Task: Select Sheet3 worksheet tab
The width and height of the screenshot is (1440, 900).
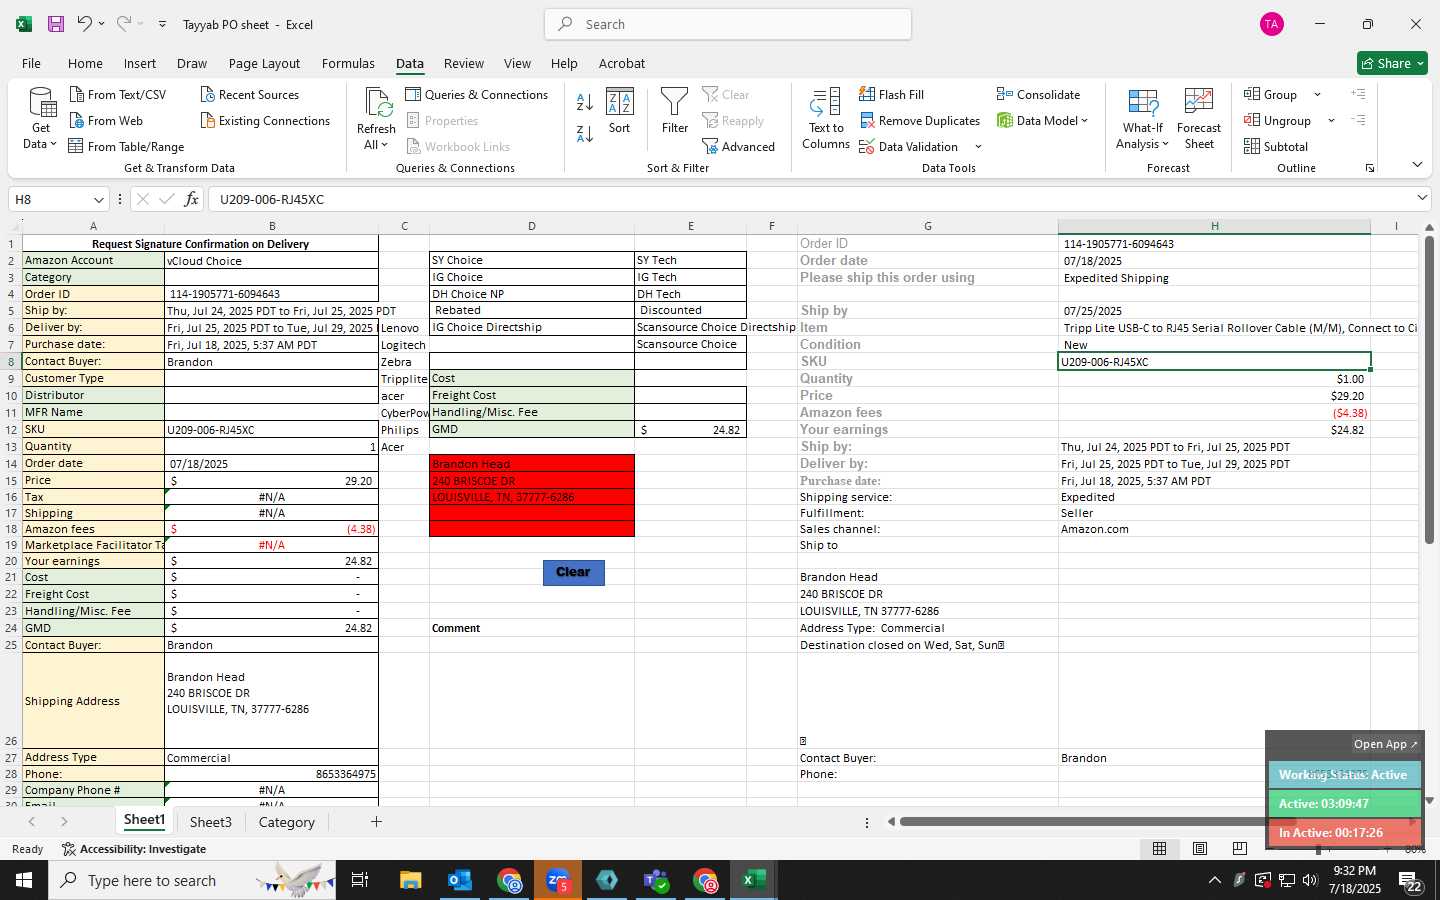Action: point(211,822)
